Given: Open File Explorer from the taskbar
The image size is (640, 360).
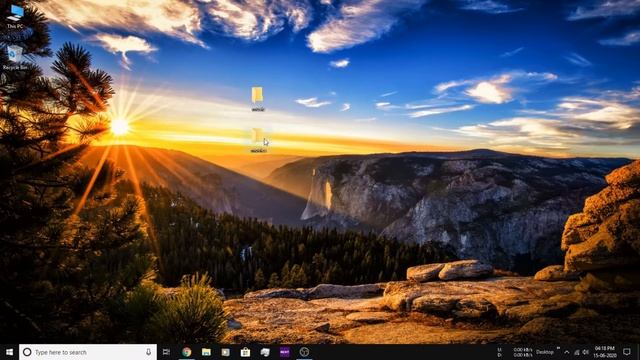Looking at the screenshot, I should tap(206, 352).
